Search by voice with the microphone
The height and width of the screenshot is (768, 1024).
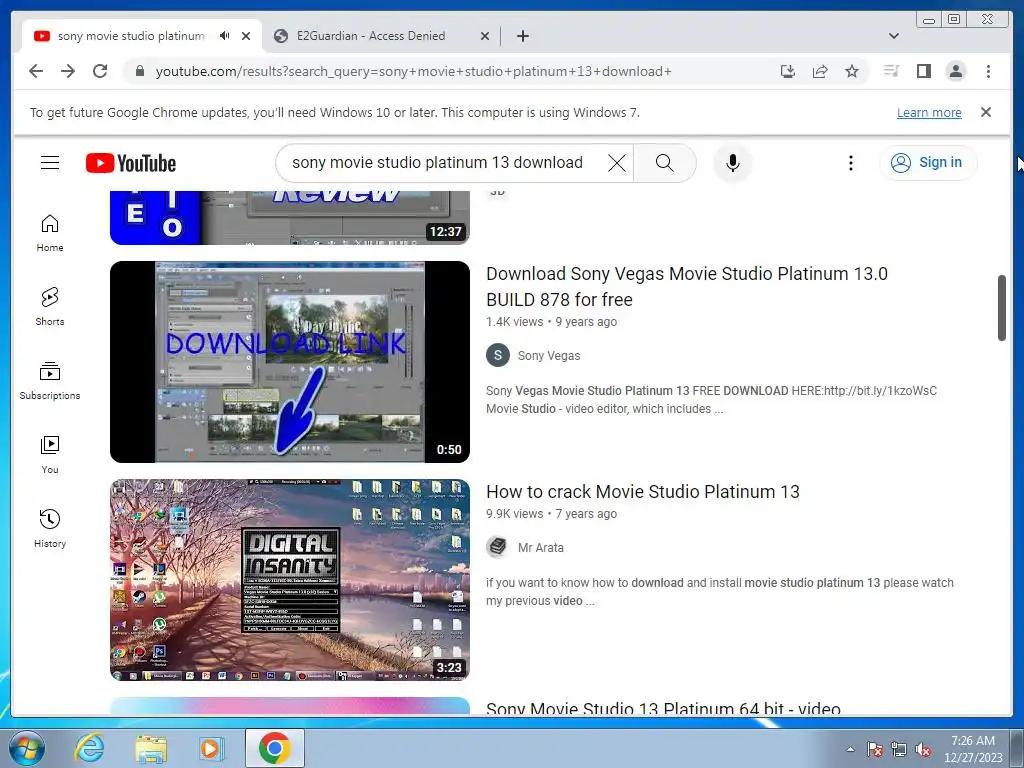pos(733,163)
